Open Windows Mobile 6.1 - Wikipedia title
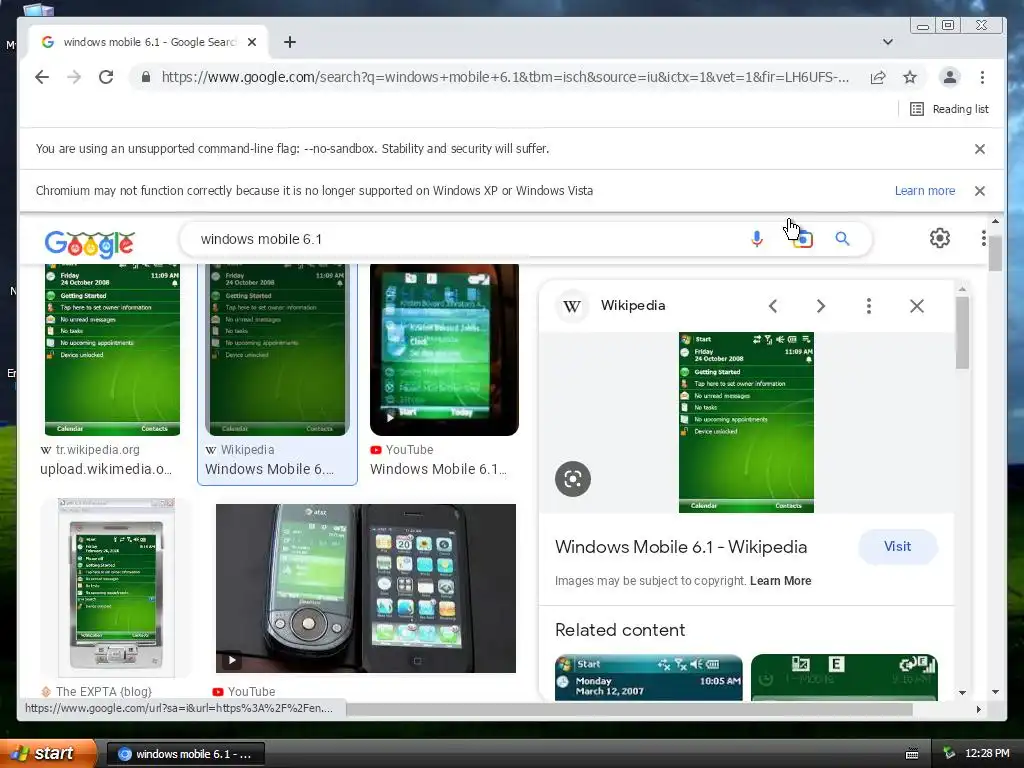Viewport: 1024px width, 768px height. click(681, 547)
